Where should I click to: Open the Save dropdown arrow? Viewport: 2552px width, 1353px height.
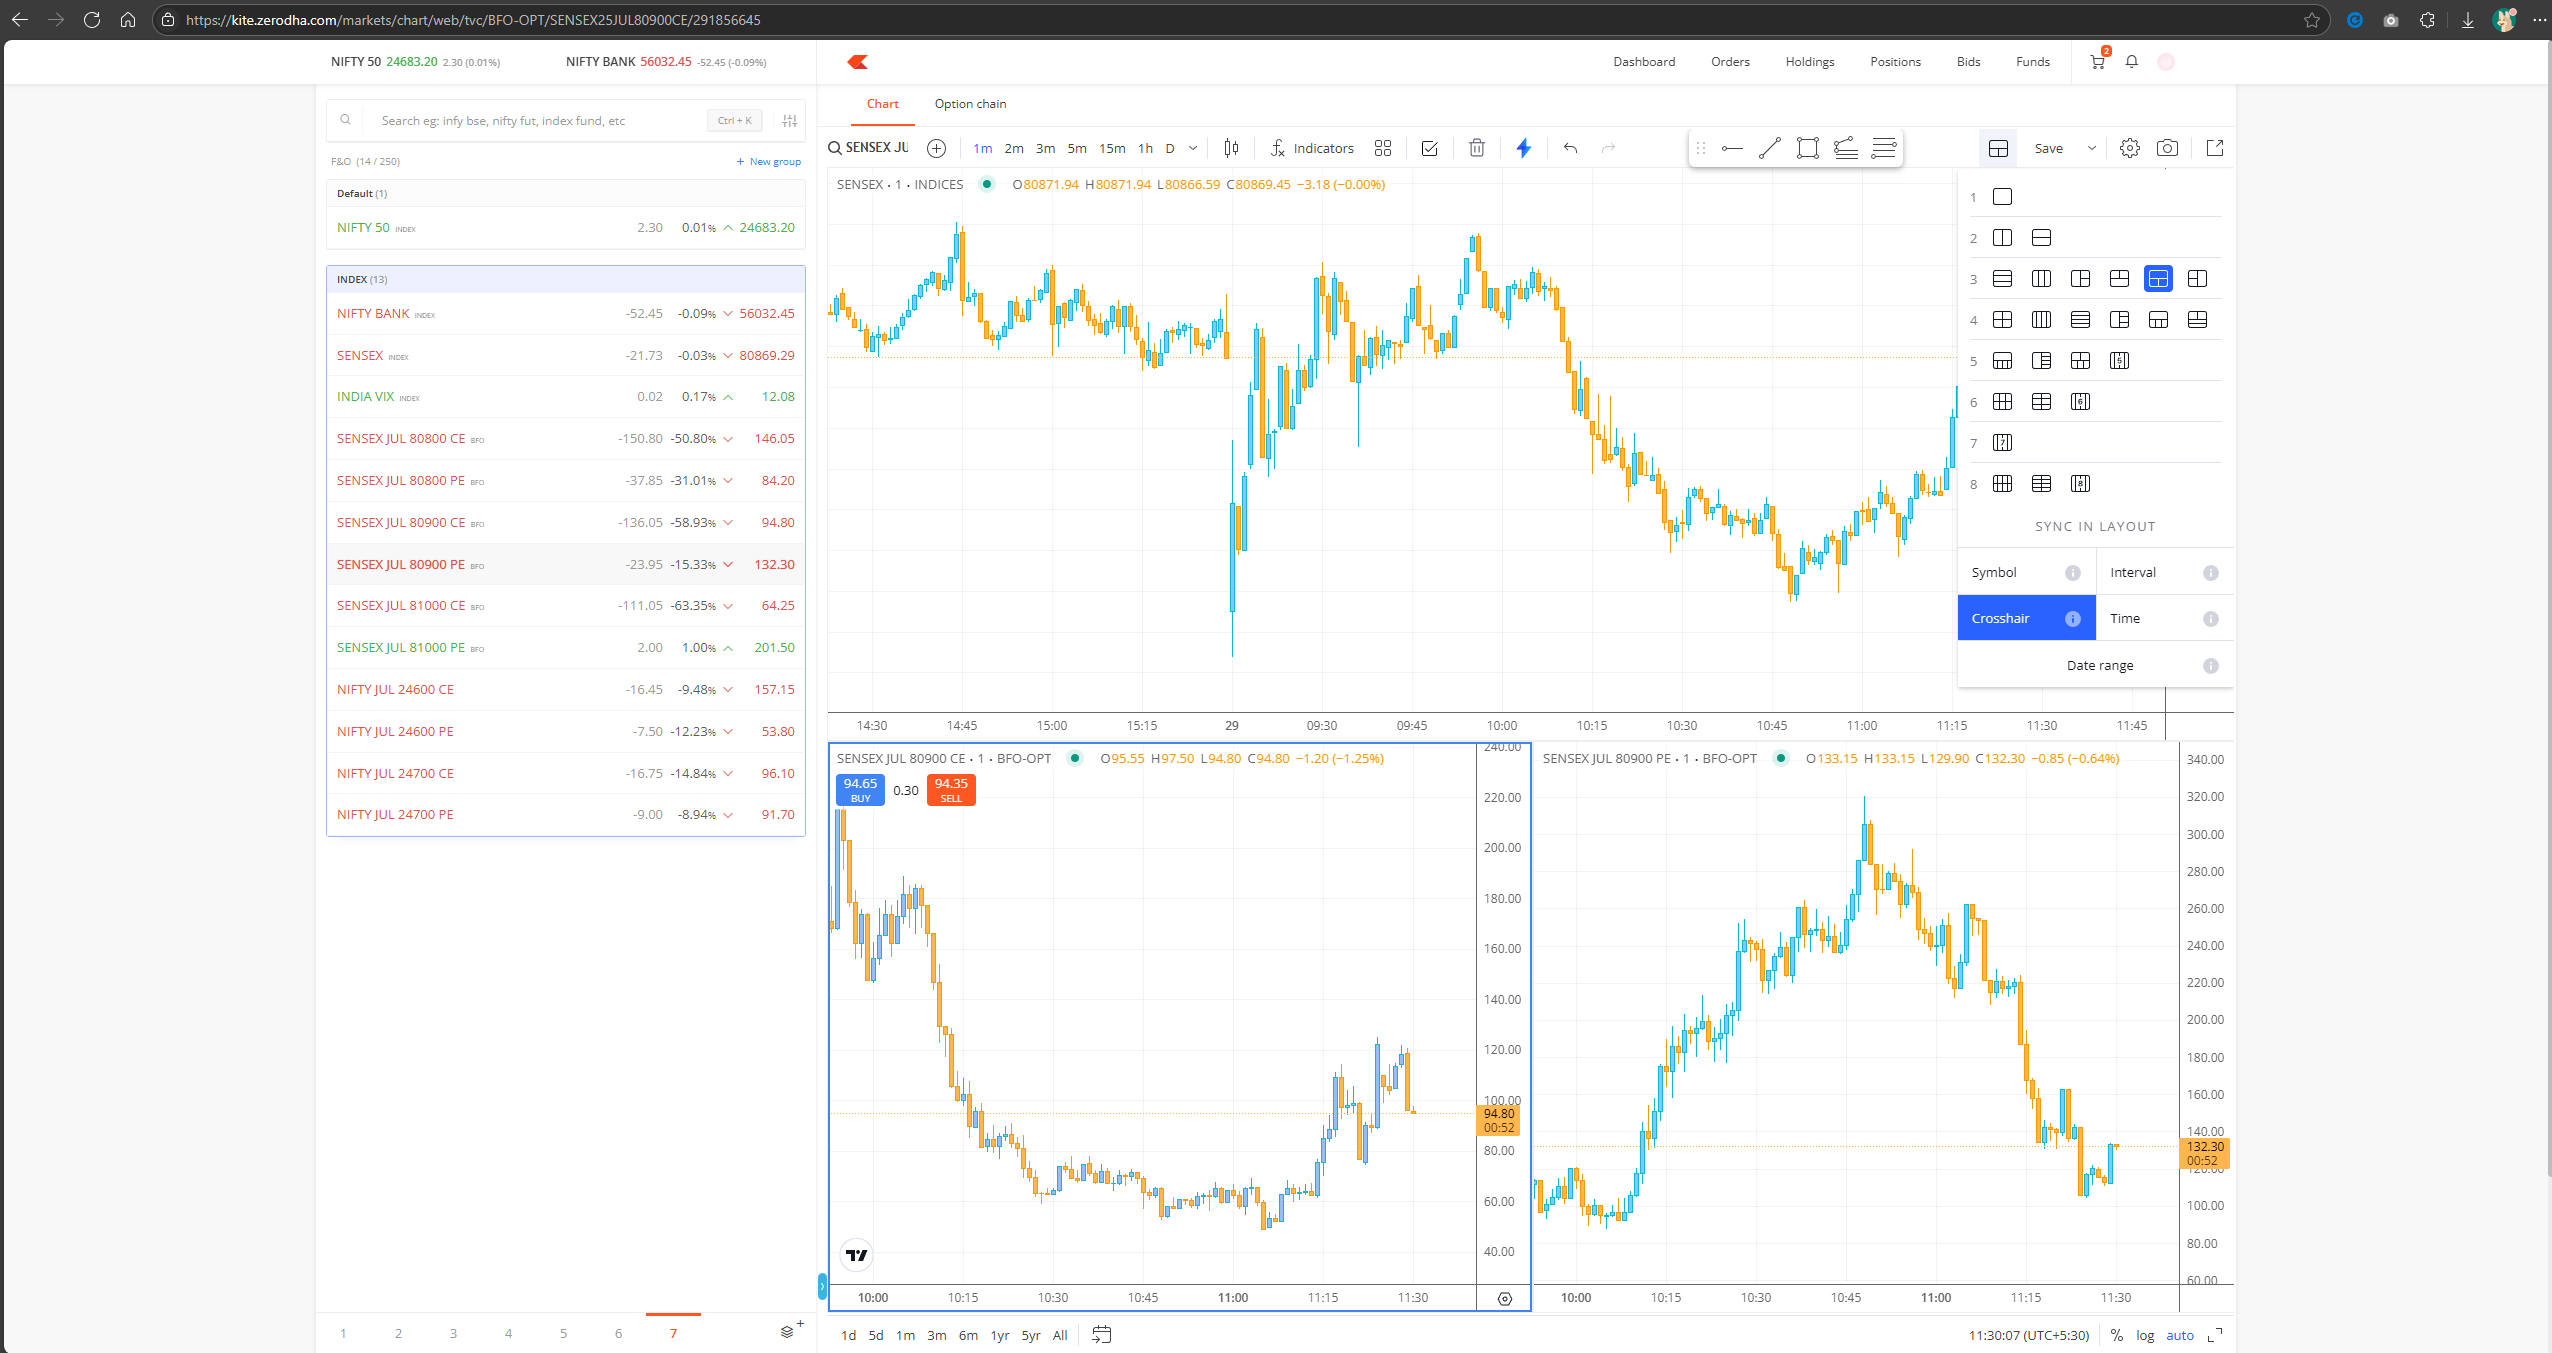click(2091, 148)
